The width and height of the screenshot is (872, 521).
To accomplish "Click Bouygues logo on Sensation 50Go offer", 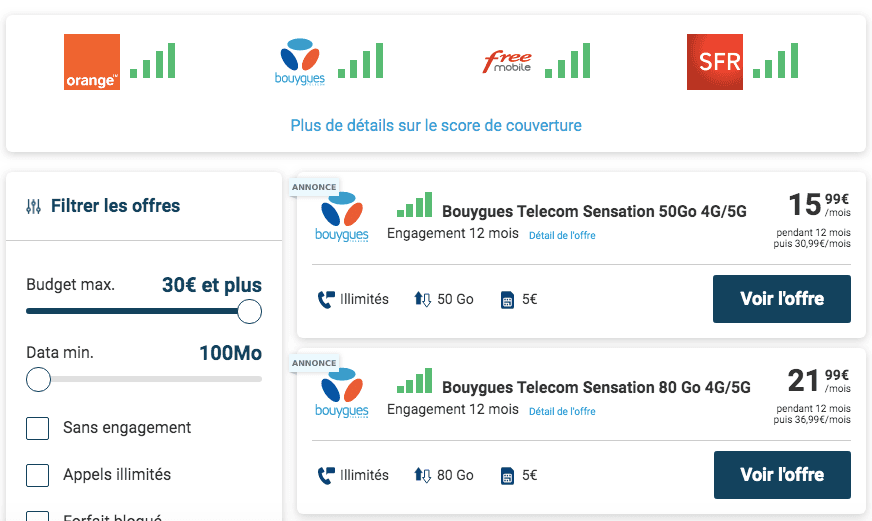I will (342, 219).
